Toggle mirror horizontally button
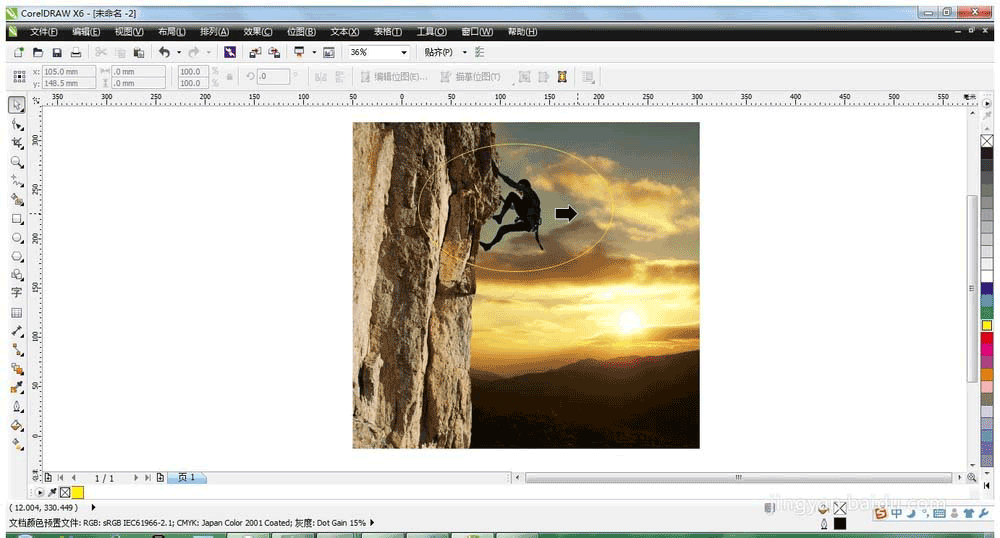 [x=321, y=77]
